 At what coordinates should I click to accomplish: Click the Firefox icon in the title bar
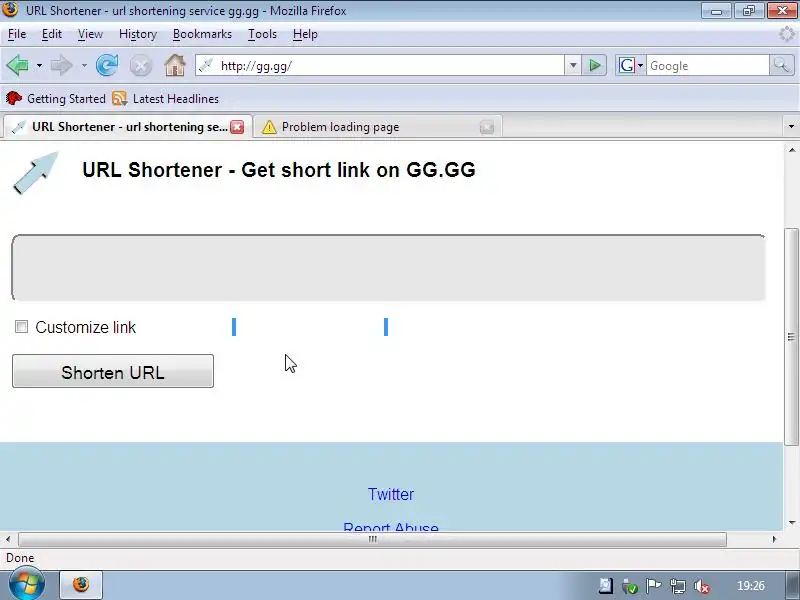click(x=11, y=10)
